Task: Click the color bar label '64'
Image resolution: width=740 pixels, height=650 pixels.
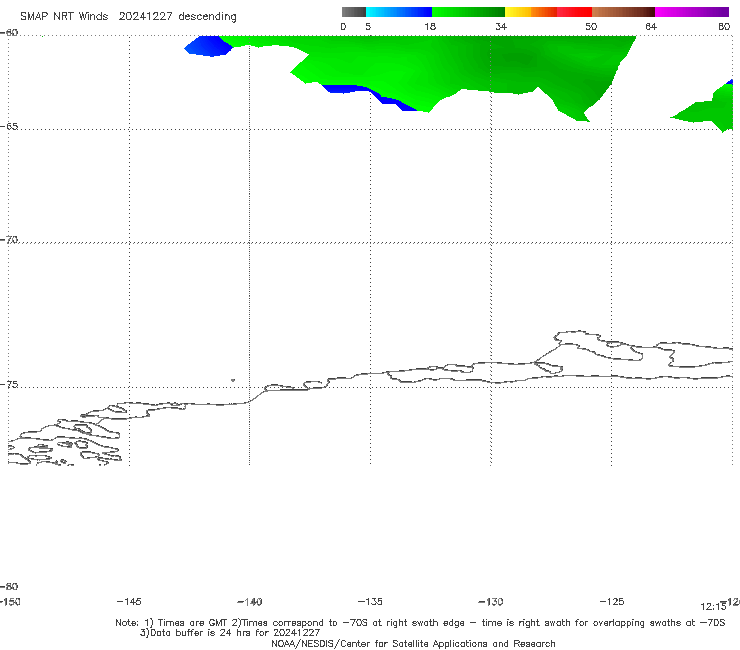Action: click(x=651, y=26)
